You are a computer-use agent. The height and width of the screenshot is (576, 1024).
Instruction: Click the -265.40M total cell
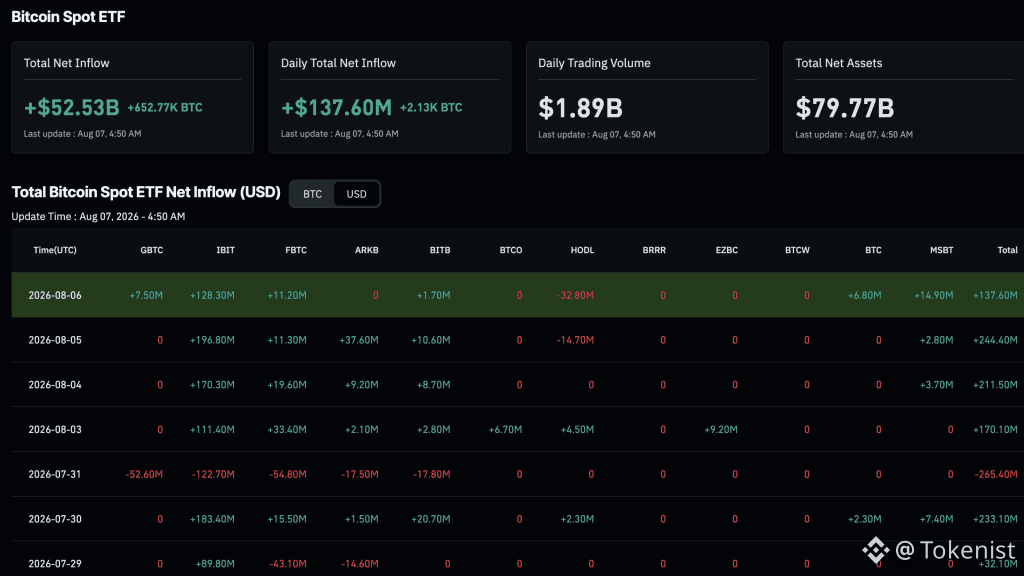[996, 474]
